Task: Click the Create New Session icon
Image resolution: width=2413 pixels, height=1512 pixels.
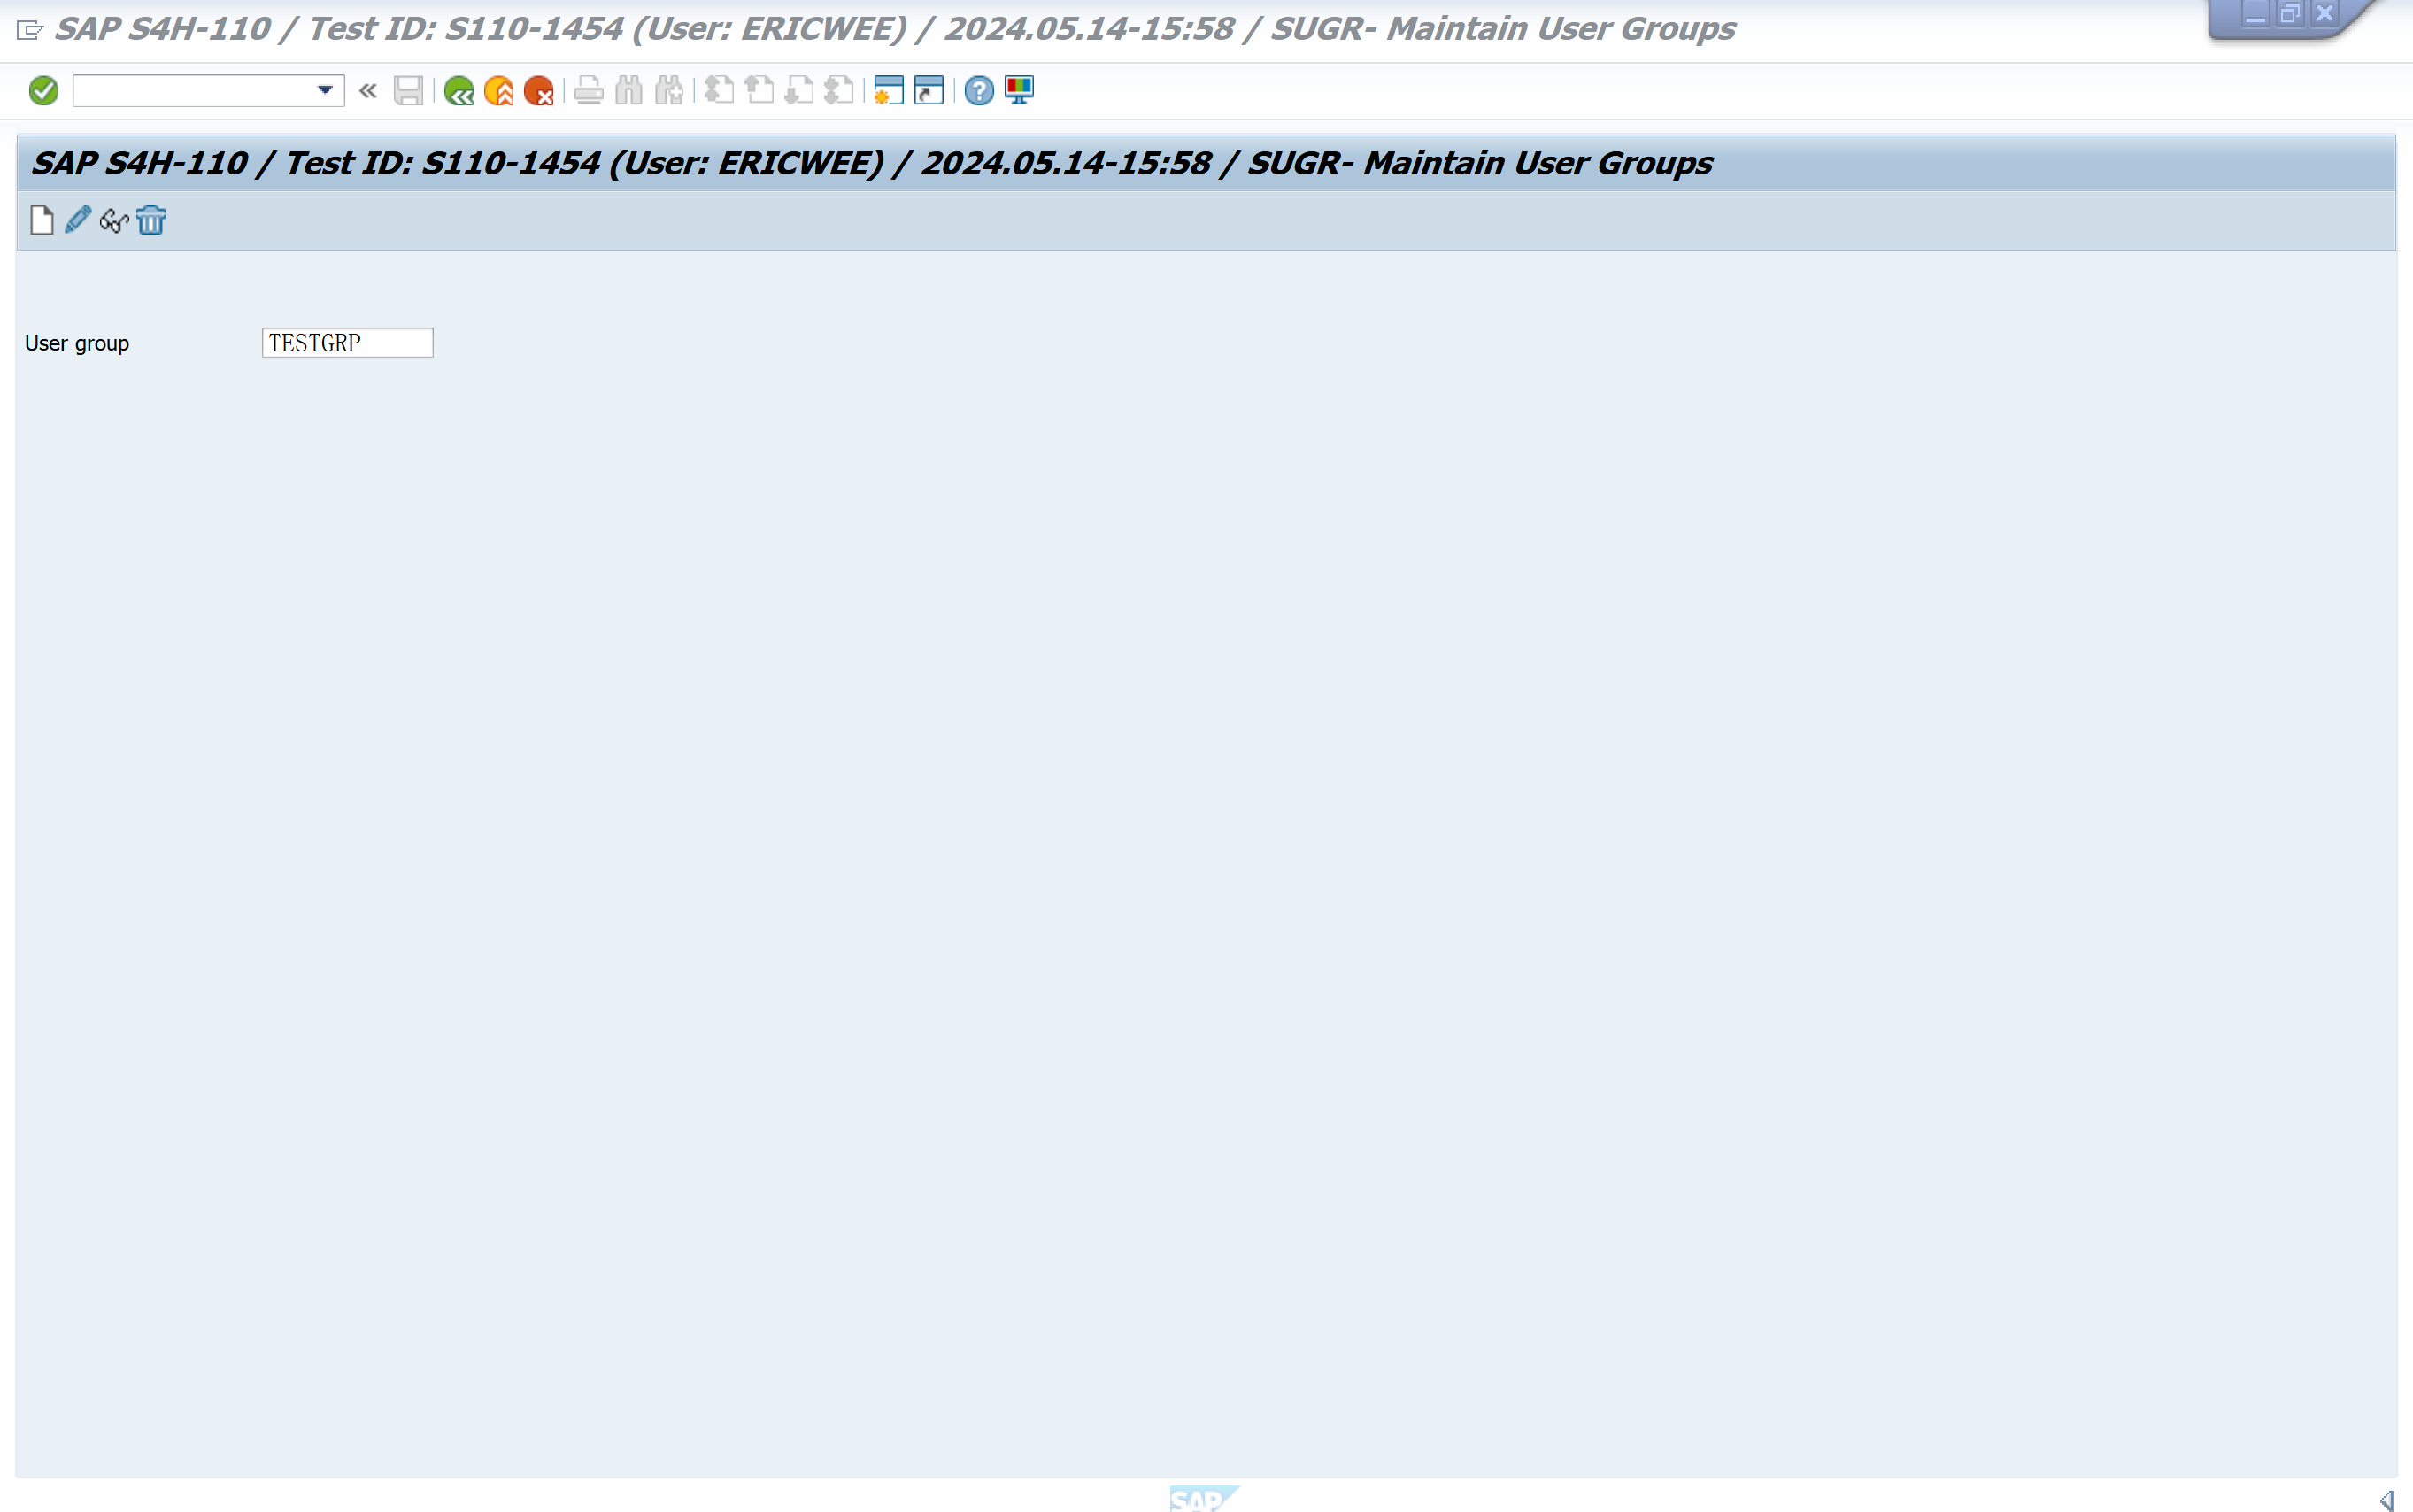Action: (888, 91)
